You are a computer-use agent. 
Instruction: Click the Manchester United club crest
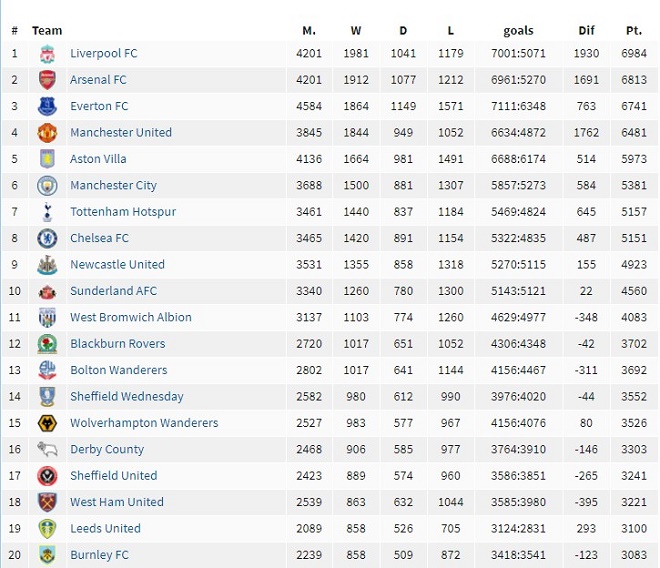pos(47,133)
